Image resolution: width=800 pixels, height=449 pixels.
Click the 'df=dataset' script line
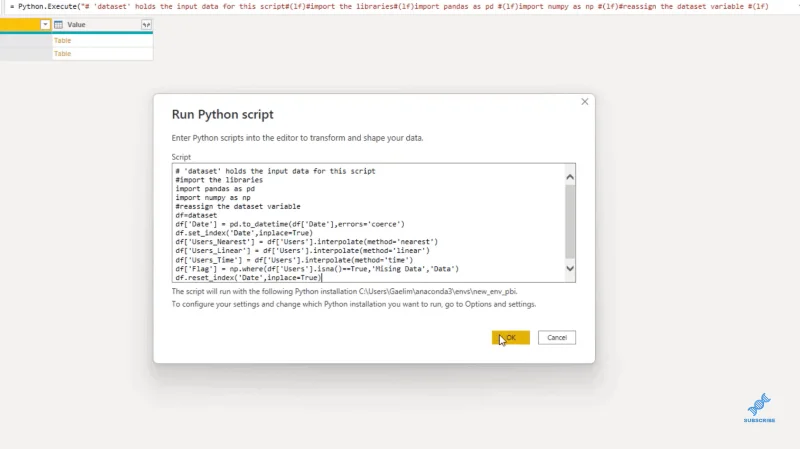pos(196,215)
